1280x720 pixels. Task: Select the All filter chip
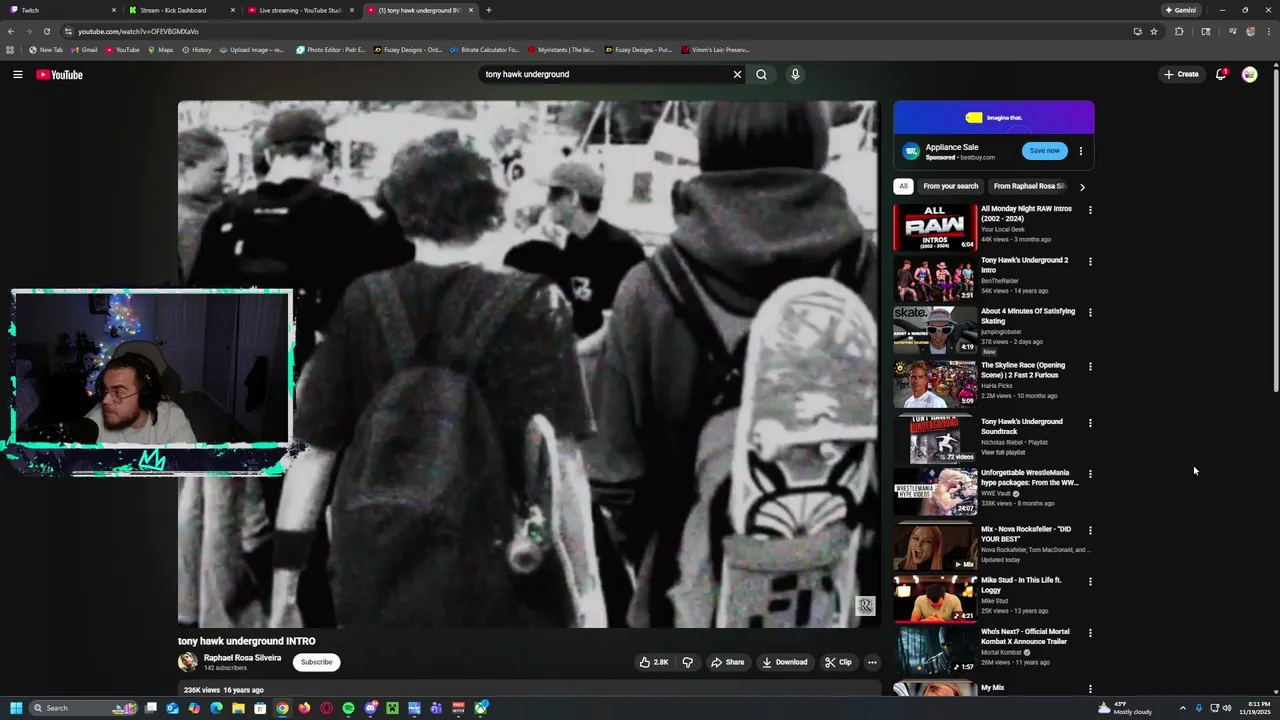click(x=903, y=186)
